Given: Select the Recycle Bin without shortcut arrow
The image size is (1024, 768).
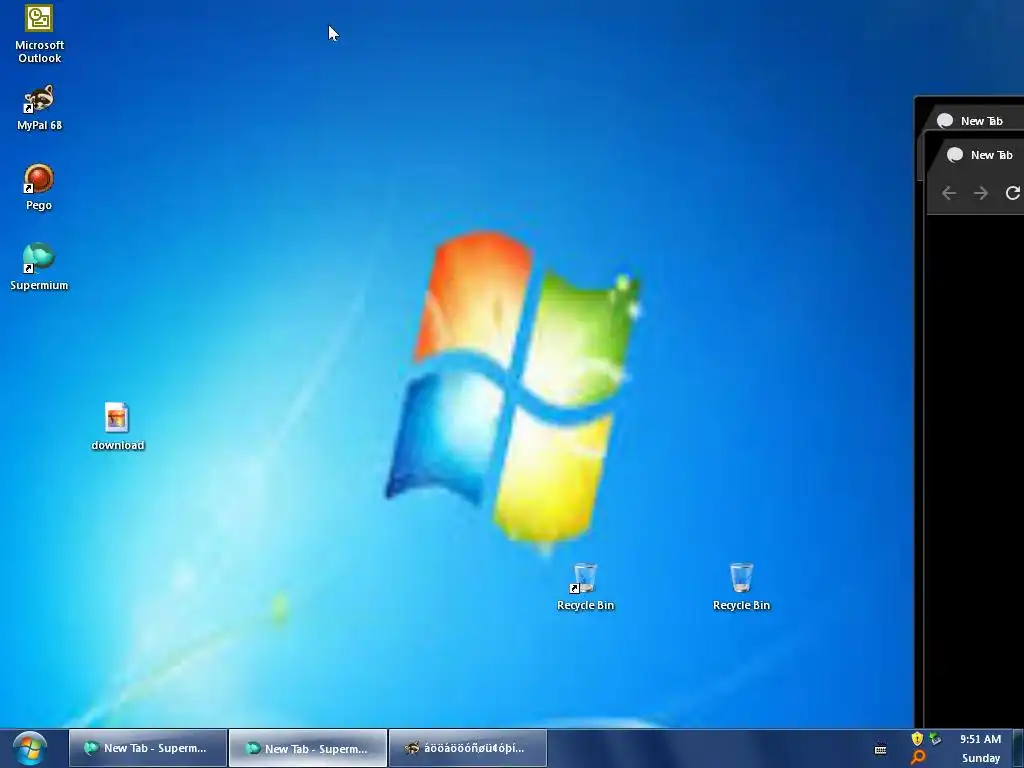Looking at the screenshot, I should point(741,587).
